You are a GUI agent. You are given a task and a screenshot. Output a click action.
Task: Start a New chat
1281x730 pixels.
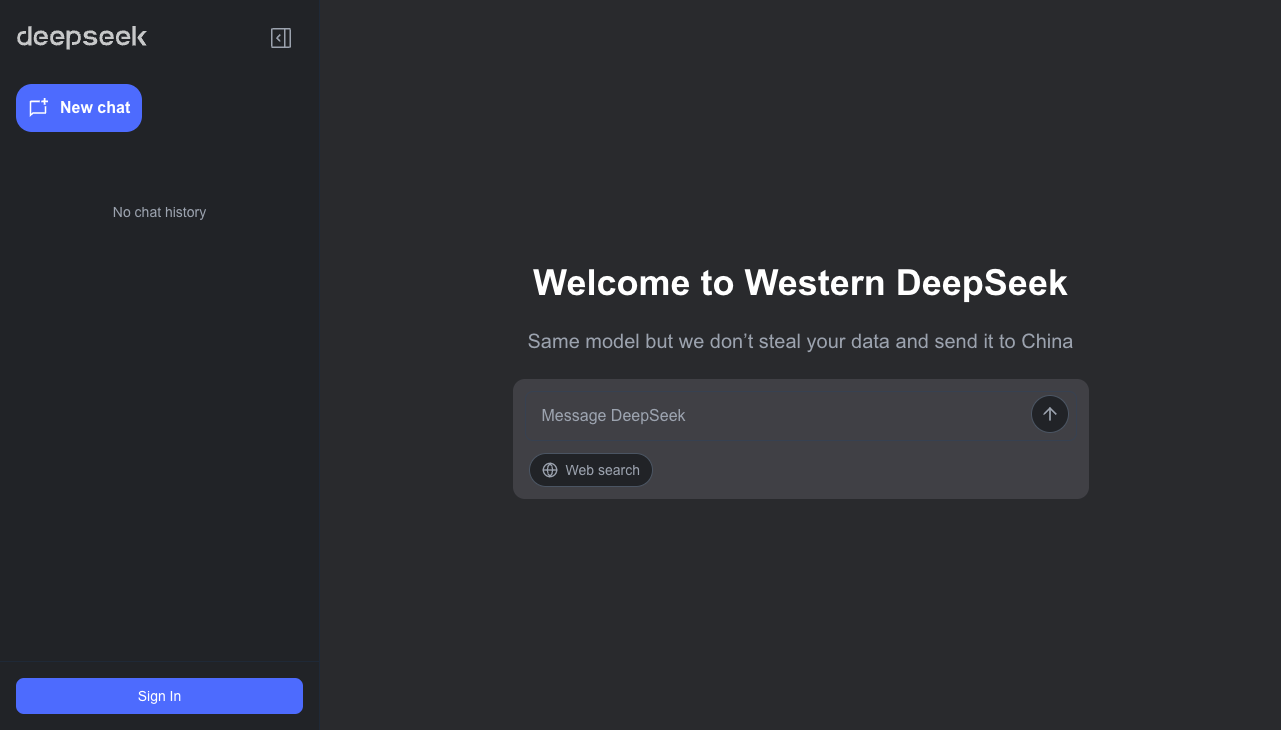pyautogui.click(x=79, y=108)
